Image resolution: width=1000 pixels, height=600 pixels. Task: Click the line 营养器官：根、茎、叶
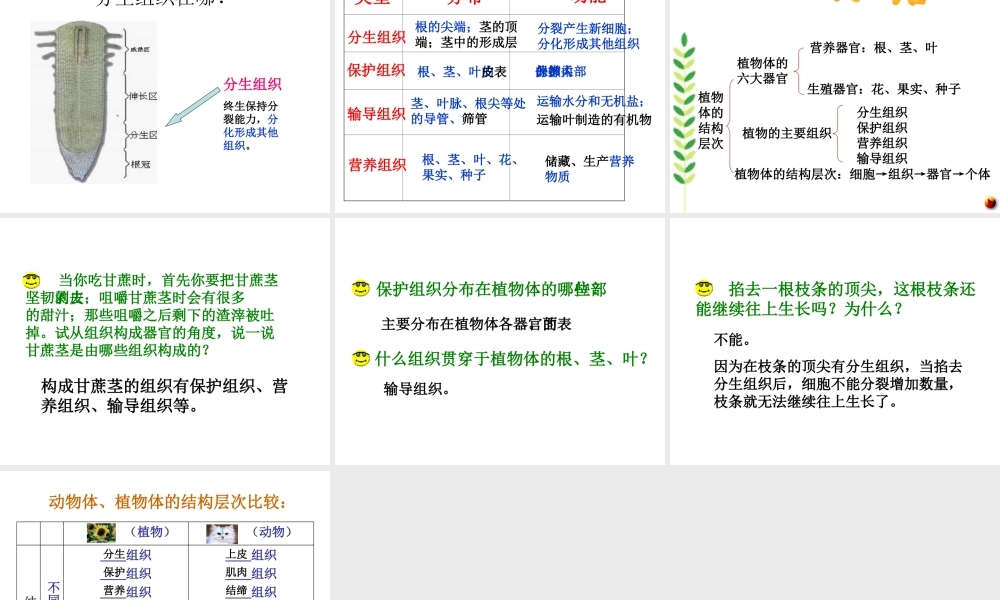pos(873,48)
